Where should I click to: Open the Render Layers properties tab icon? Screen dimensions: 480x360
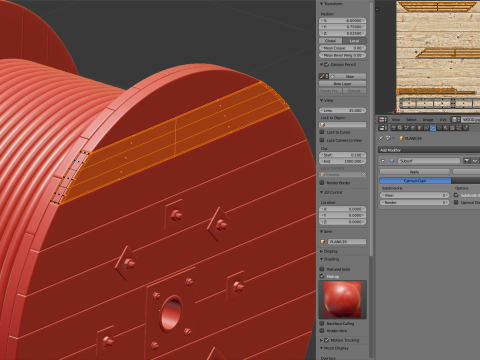pyautogui.click(x=400, y=128)
